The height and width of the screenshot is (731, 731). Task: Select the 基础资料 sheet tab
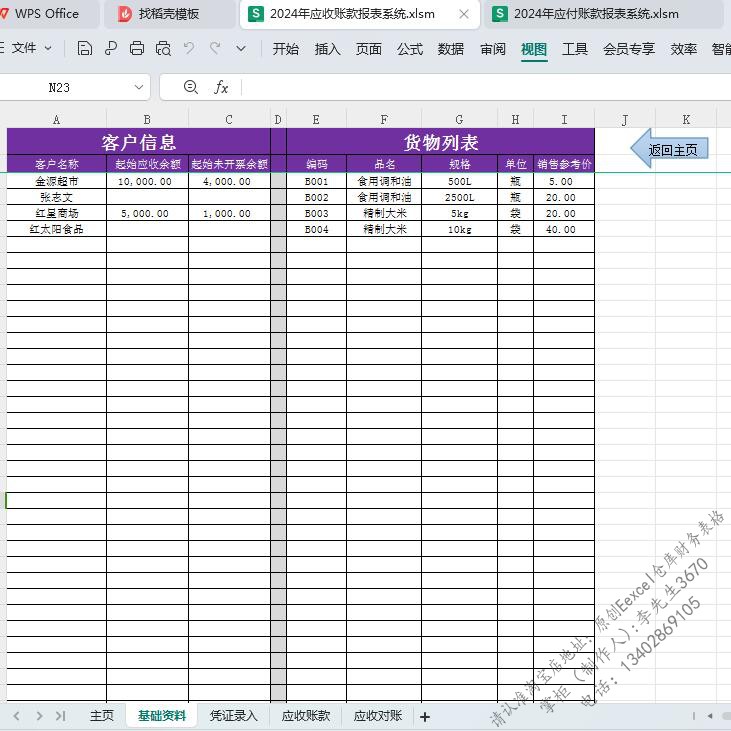[x=162, y=715]
